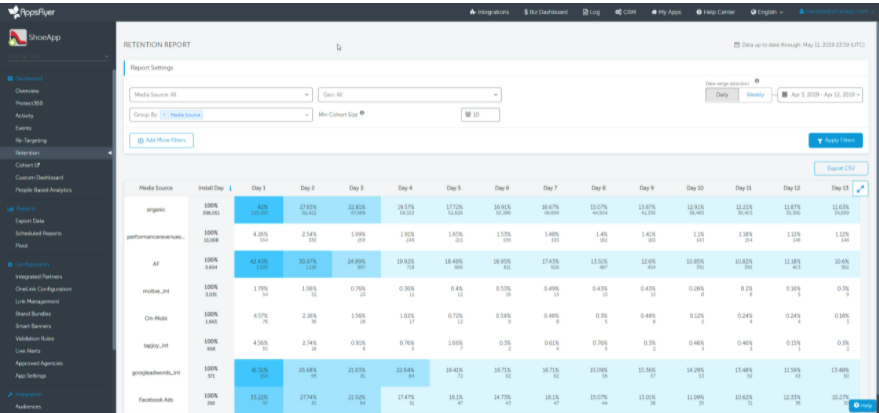The width and height of the screenshot is (879, 413).
Task: Go to Protect360 in the sidebar
Action: point(29,103)
